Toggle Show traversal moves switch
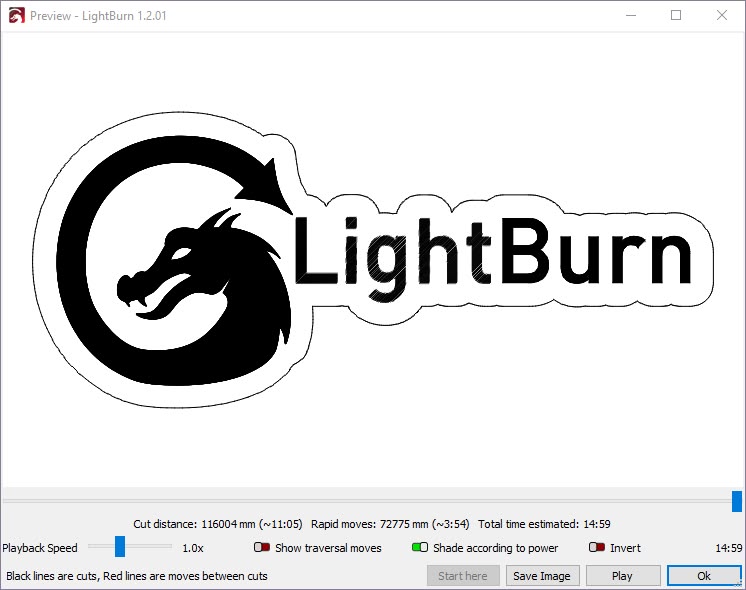The width and height of the screenshot is (746, 590). pos(262,547)
